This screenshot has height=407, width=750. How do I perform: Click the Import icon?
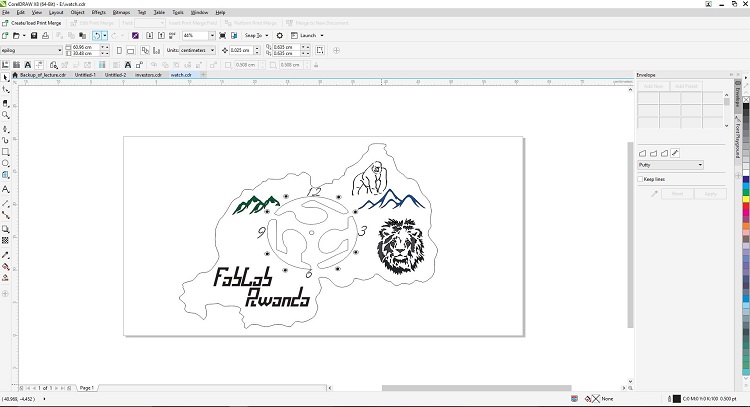pyautogui.click(x=150, y=35)
